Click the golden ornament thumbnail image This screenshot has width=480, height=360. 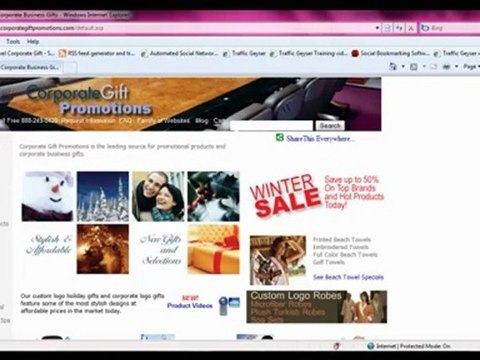[103, 249]
